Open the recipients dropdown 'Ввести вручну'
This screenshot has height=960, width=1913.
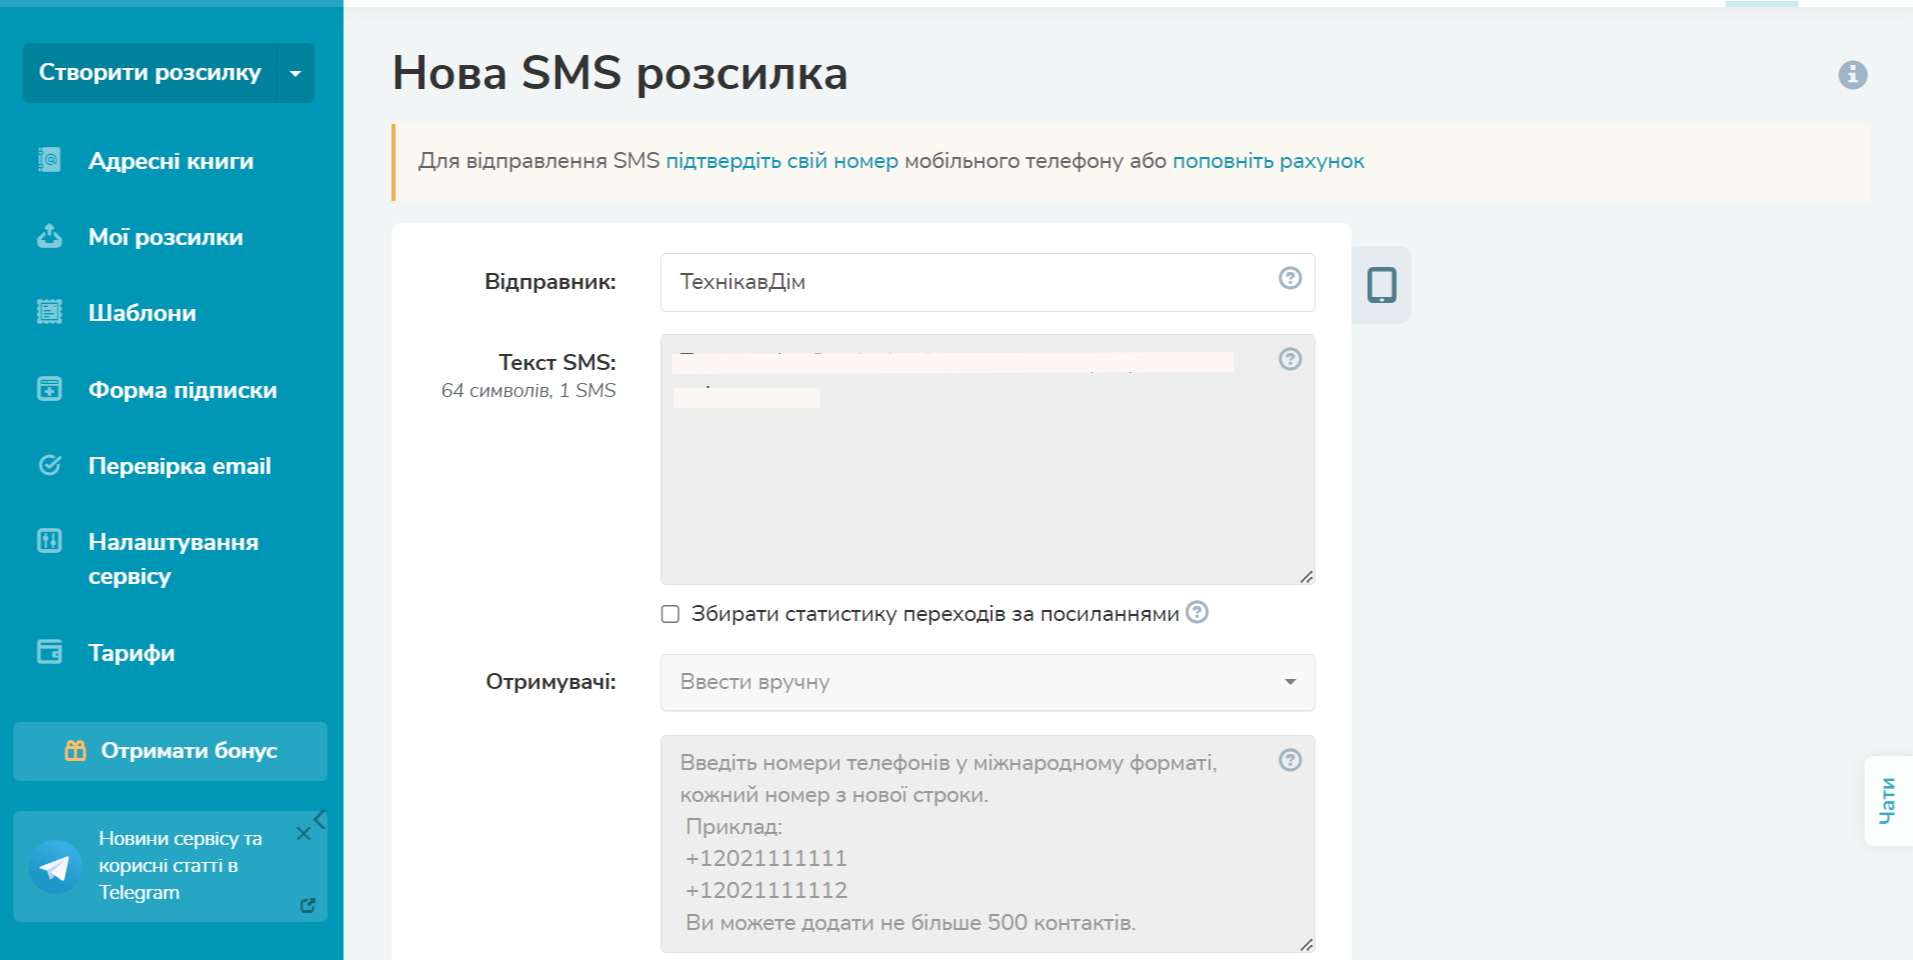coord(987,682)
